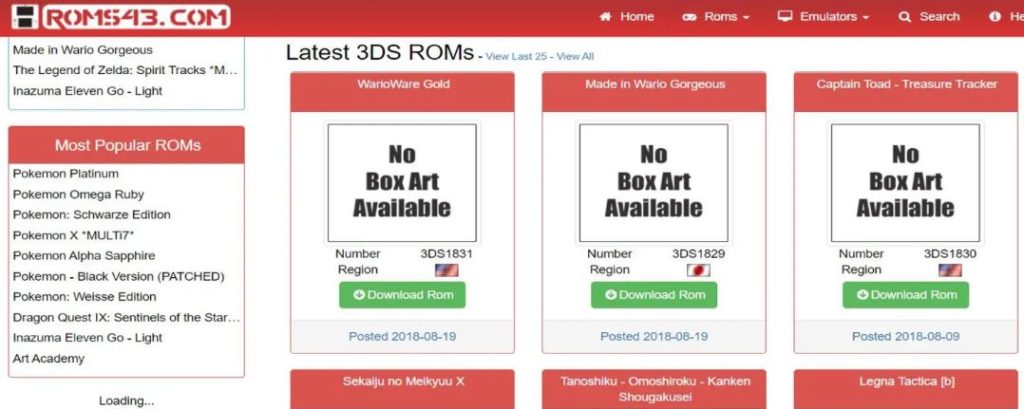
Task: Click the US flag under Captain Toad
Action: pyautogui.click(x=950, y=270)
